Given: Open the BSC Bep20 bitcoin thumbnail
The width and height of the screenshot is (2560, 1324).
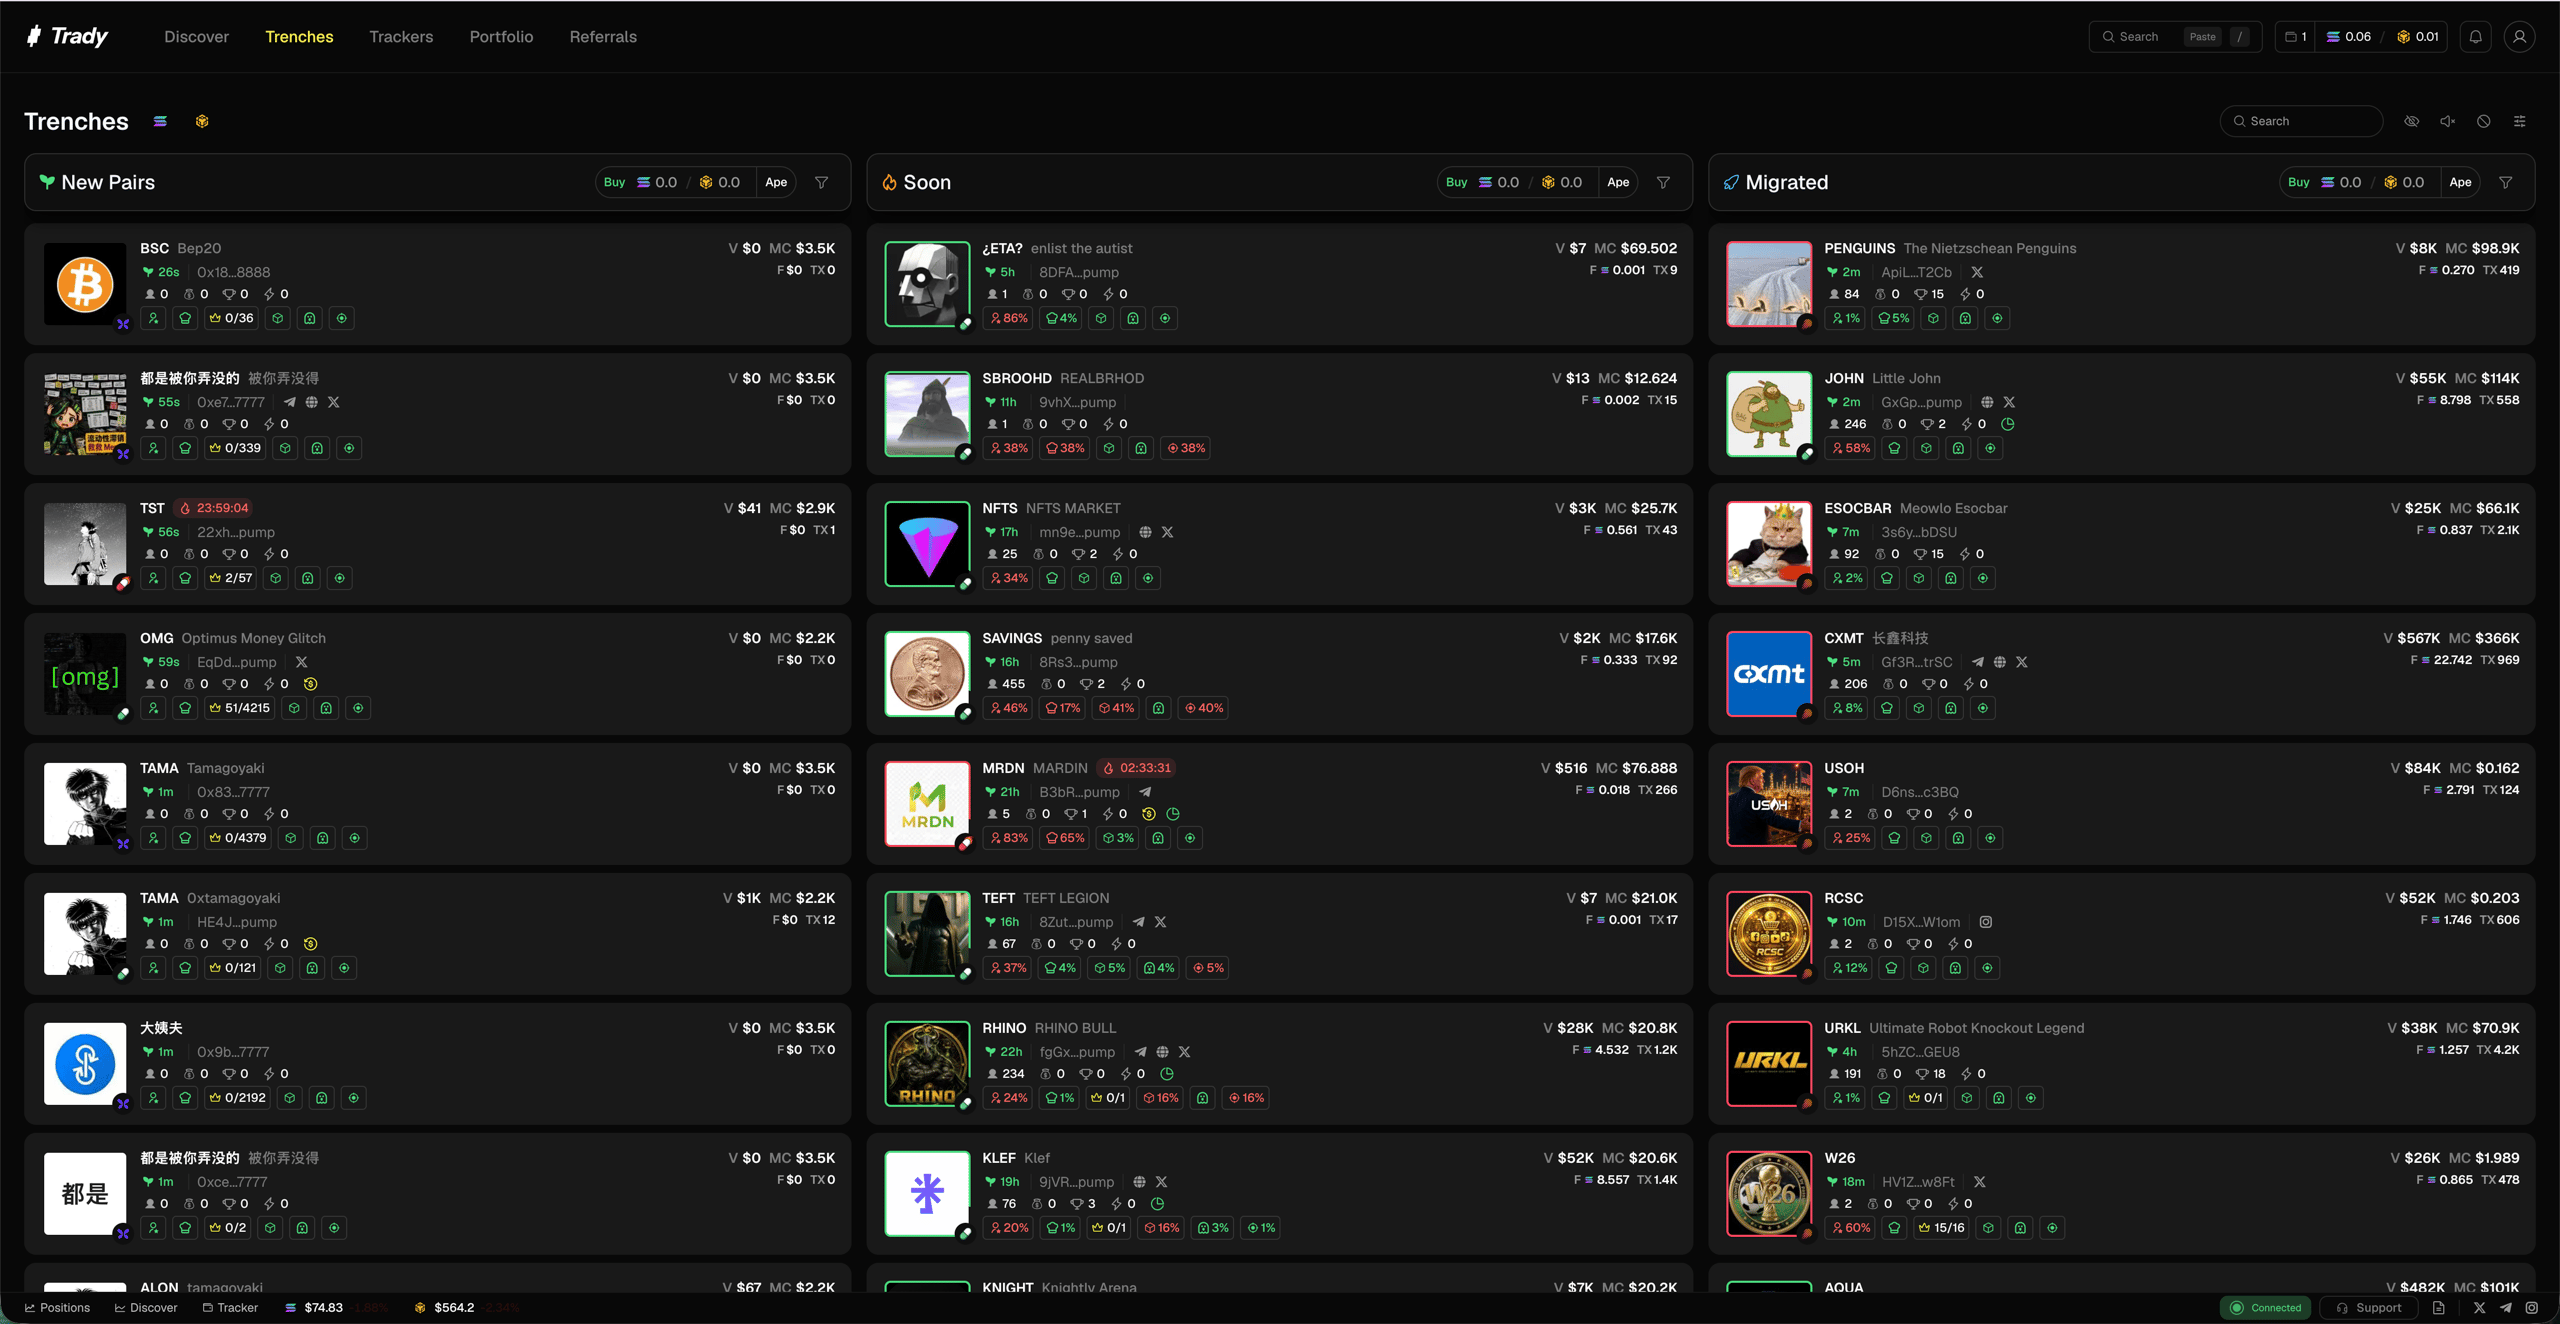Looking at the screenshot, I should point(85,284).
